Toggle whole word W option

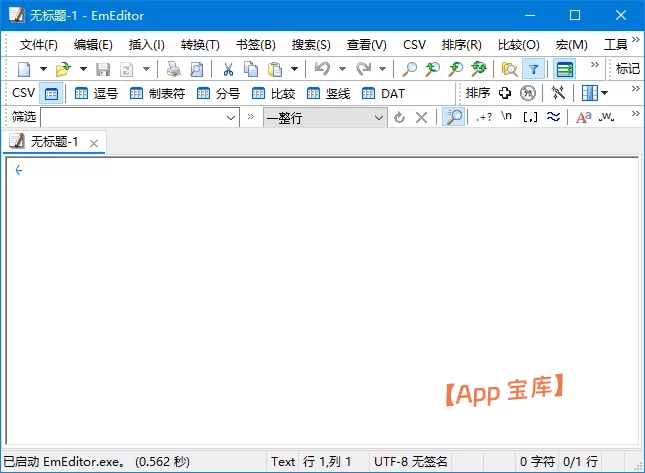(607, 118)
